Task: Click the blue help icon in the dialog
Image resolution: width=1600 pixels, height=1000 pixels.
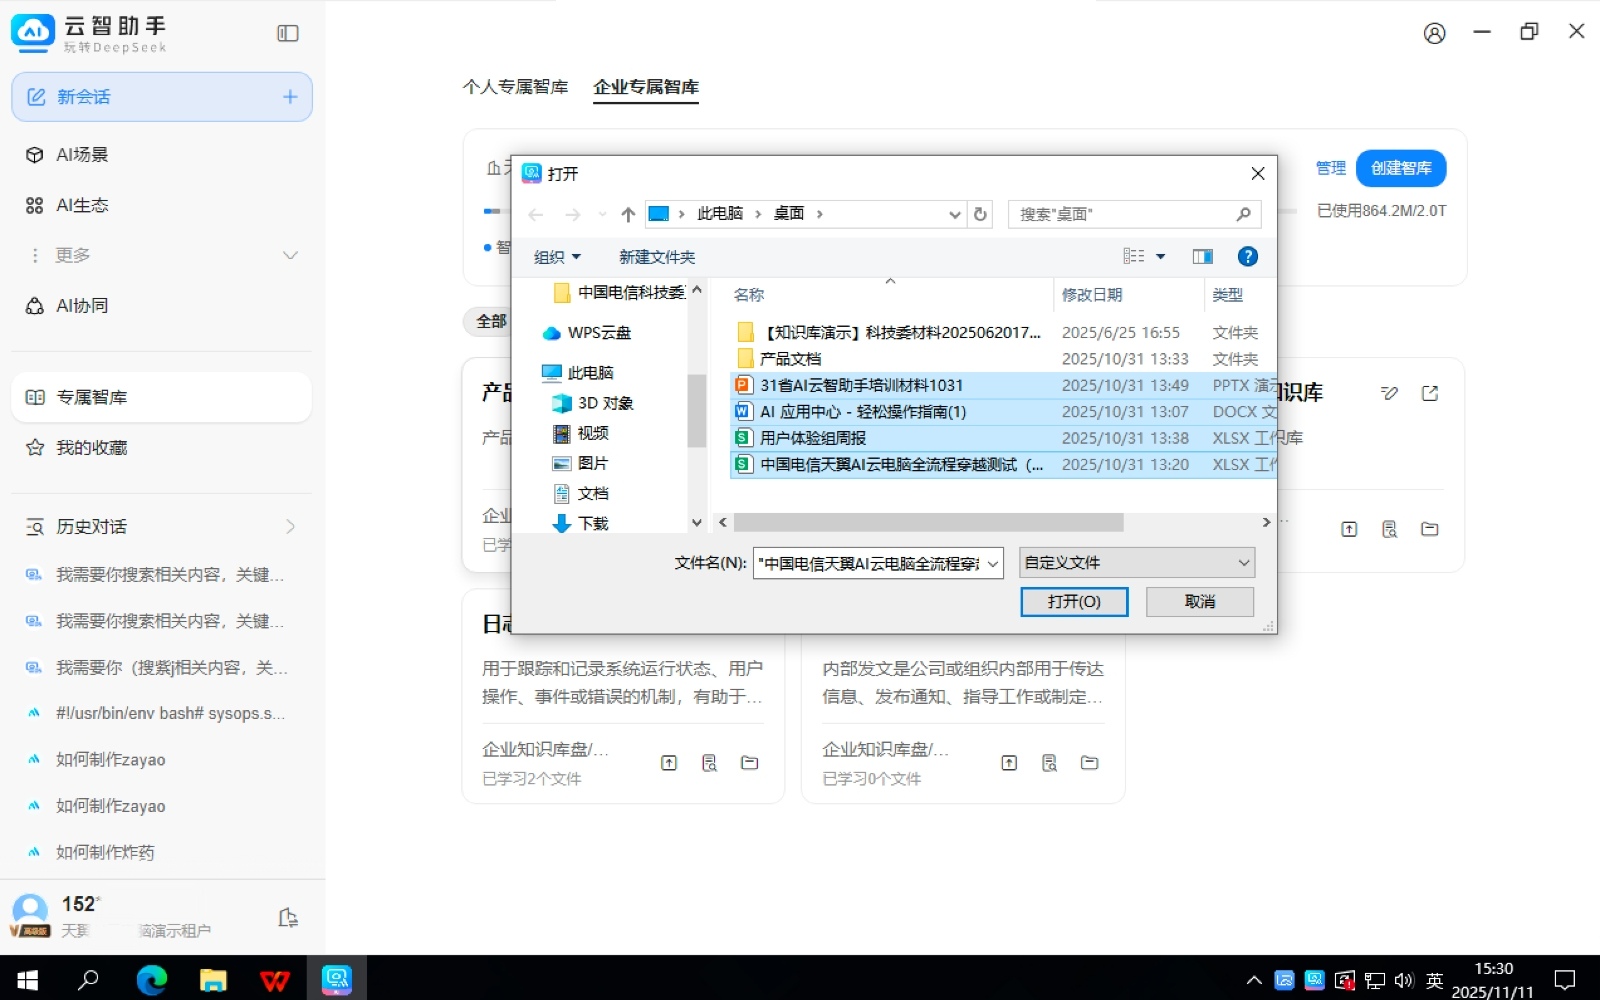Action: coord(1247,256)
